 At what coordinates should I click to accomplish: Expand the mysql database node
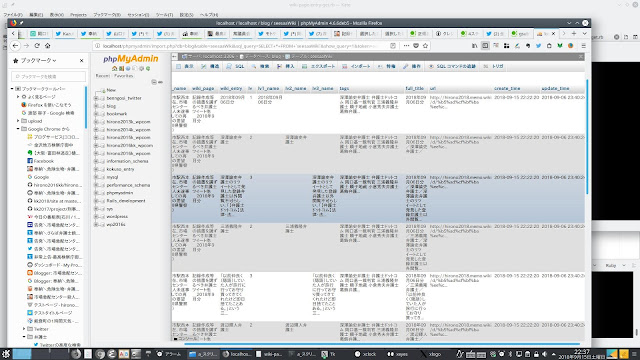click(96, 177)
